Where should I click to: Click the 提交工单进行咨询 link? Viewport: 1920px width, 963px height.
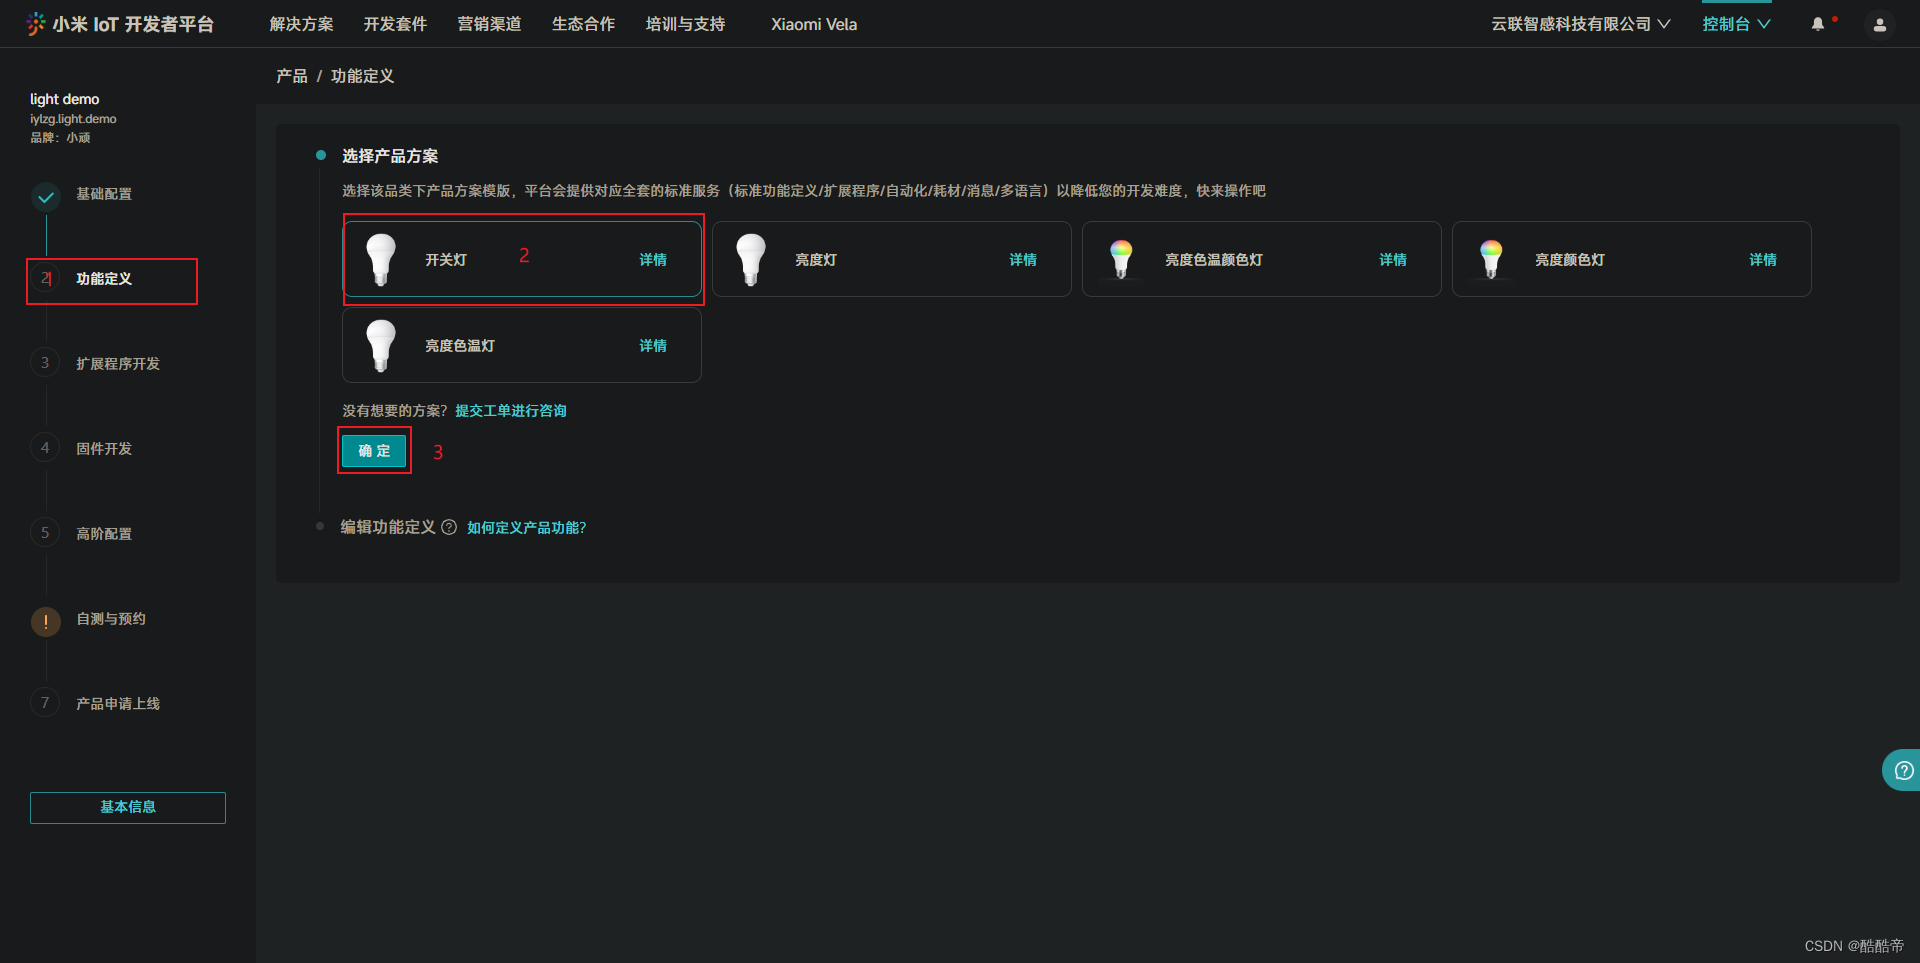click(x=511, y=411)
